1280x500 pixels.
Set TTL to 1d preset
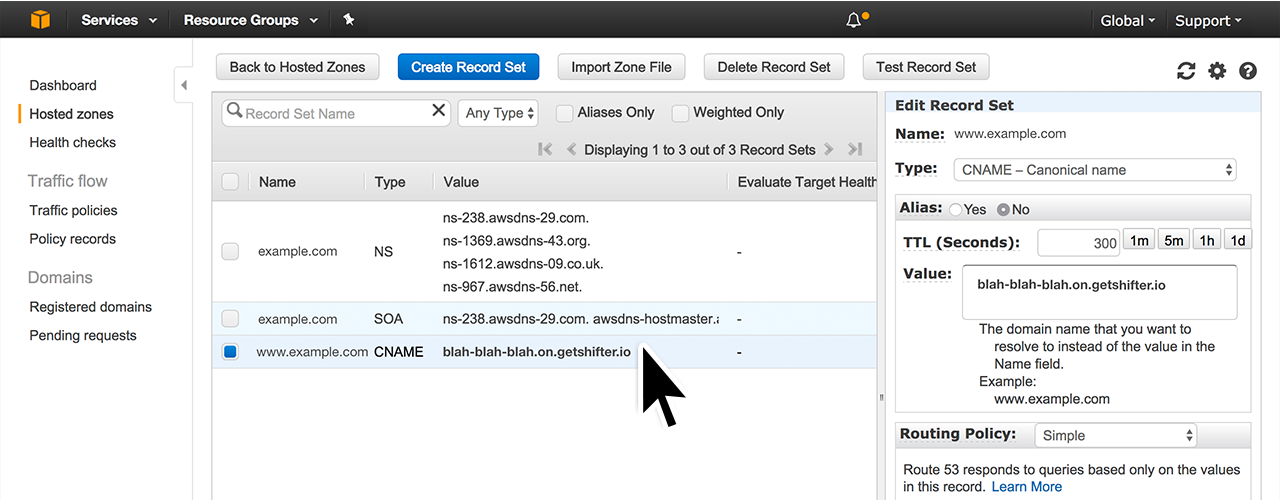[x=1238, y=240]
